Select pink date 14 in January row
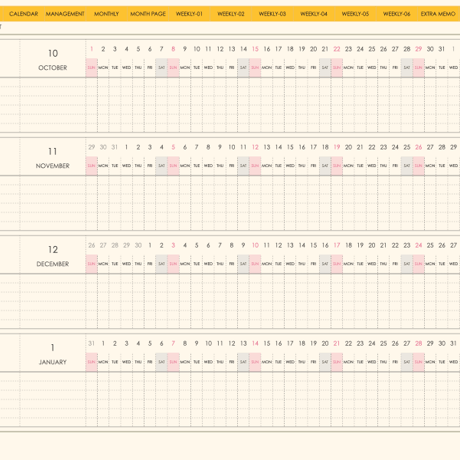The image size is (460, 460). tap(255, 343)
